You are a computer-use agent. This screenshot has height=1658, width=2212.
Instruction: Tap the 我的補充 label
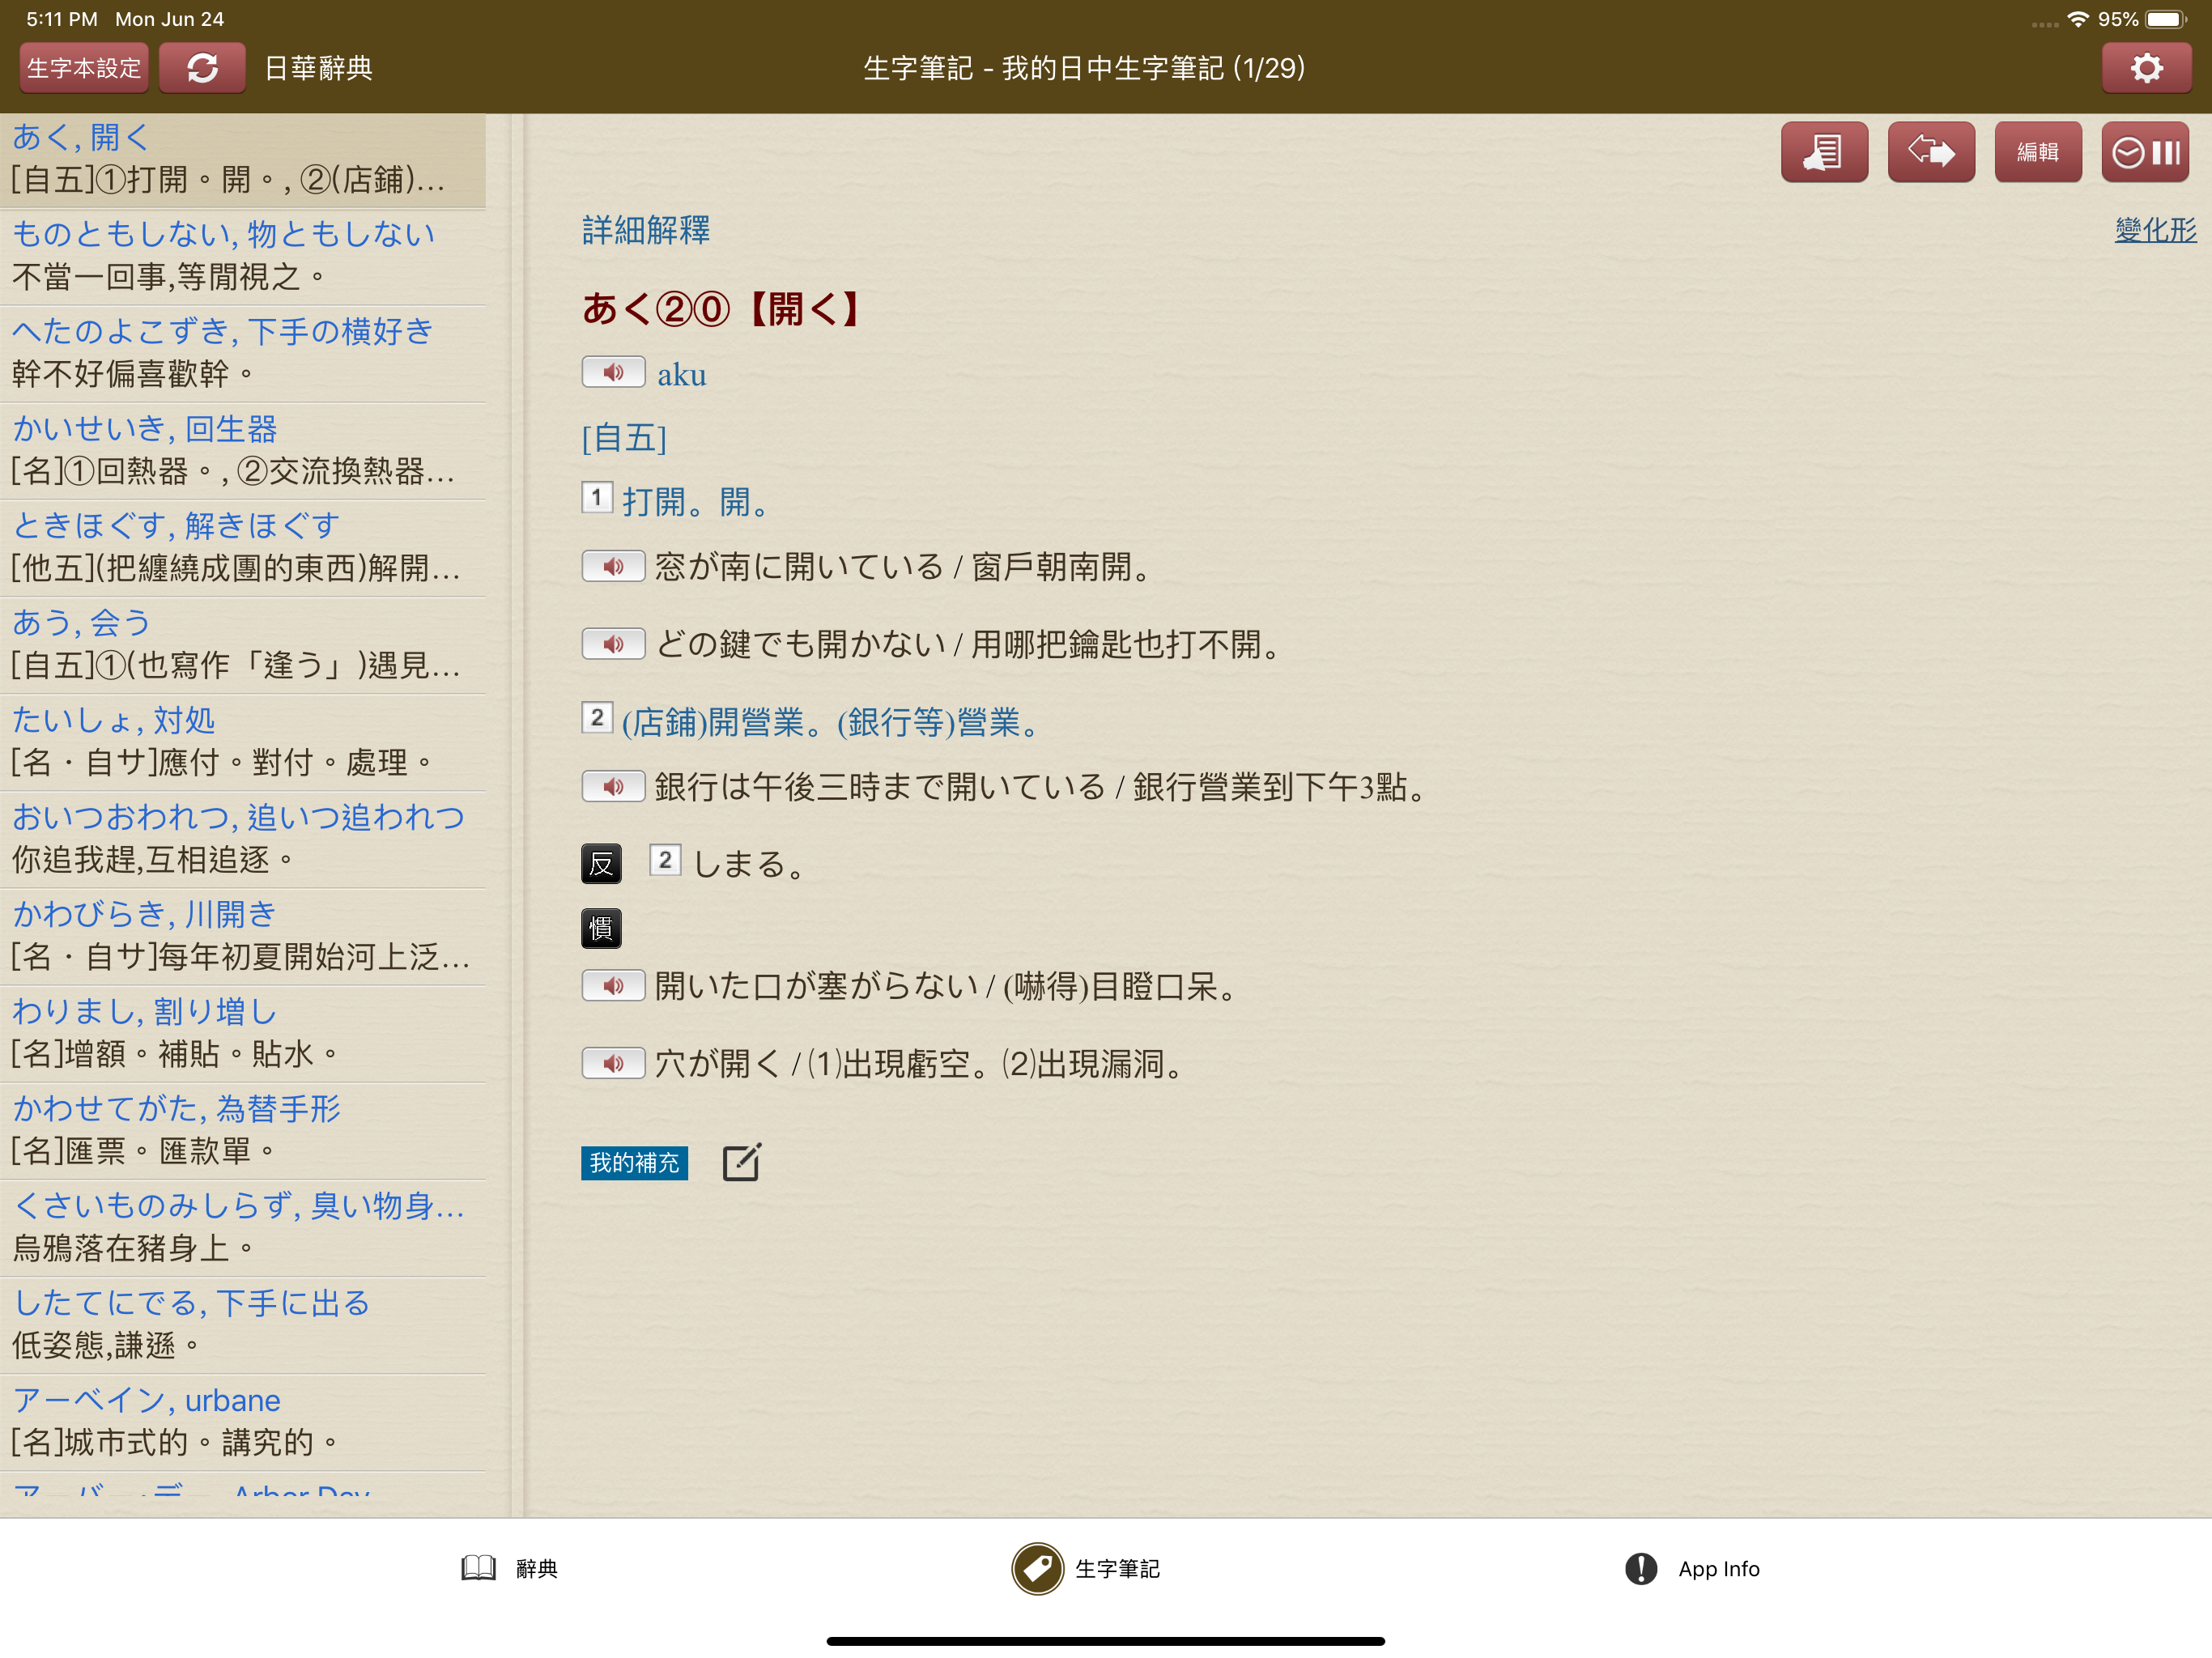tap(634, 1163)
